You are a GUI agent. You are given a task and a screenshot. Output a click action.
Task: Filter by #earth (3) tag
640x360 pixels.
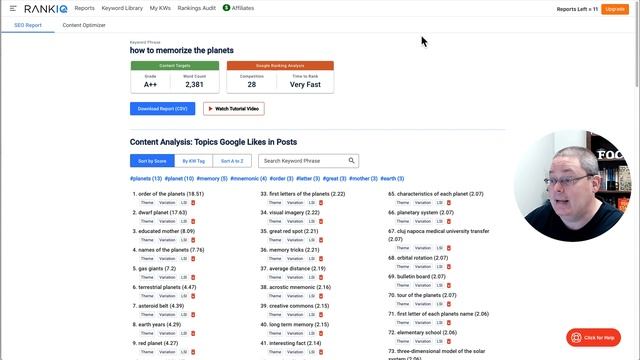tap(392, 179)
